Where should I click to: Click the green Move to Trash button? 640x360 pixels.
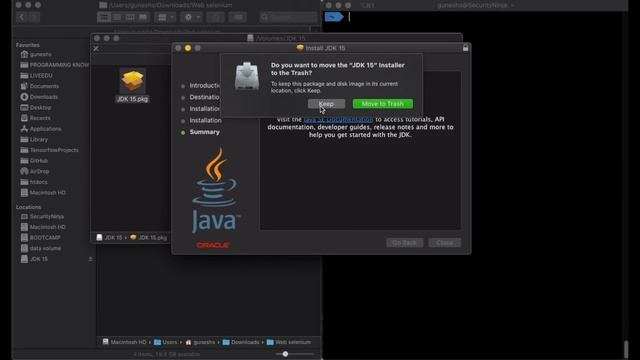click(x=382, y=104)
